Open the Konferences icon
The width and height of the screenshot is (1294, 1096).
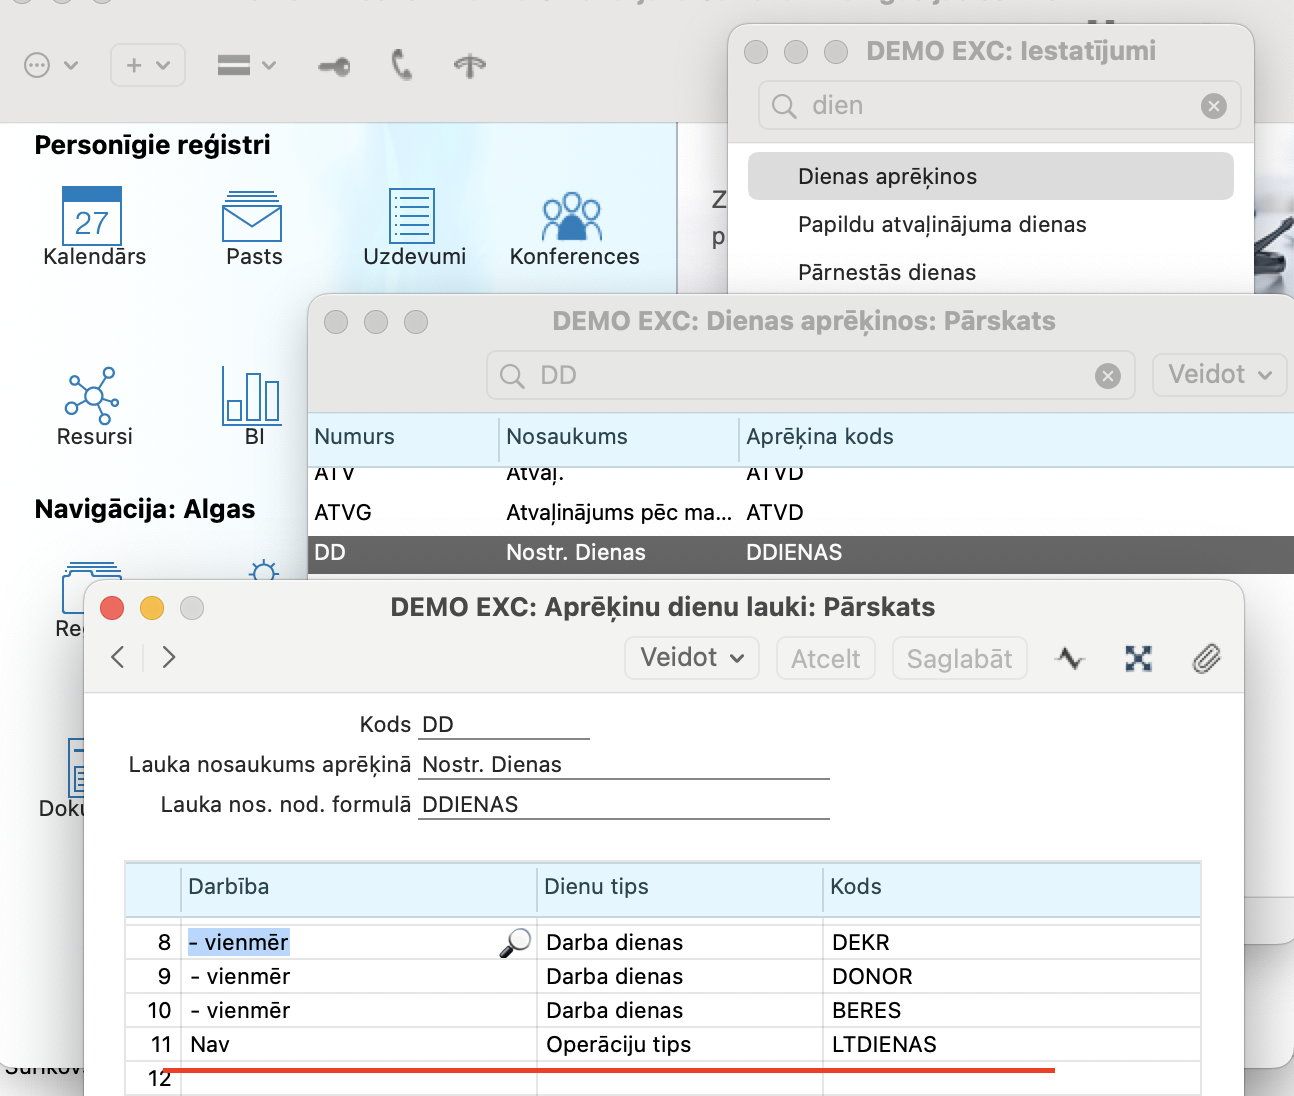tap(572, 217)
